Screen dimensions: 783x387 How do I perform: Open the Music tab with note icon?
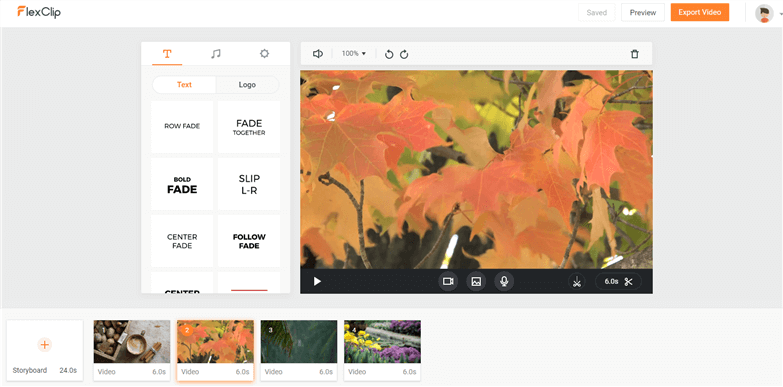pos(216,54)
